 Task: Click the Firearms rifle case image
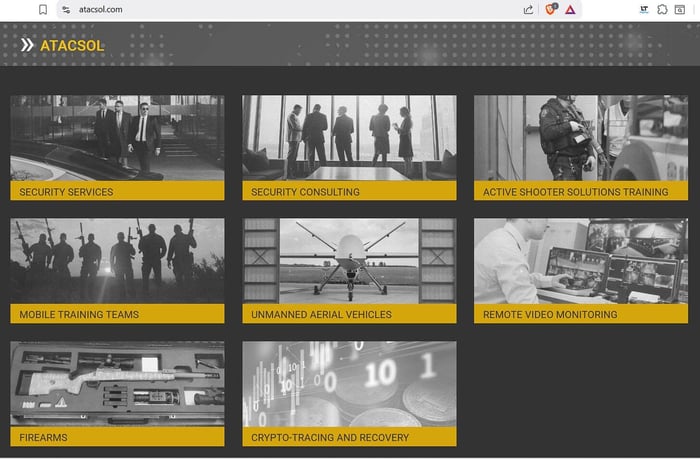[117, 383]
